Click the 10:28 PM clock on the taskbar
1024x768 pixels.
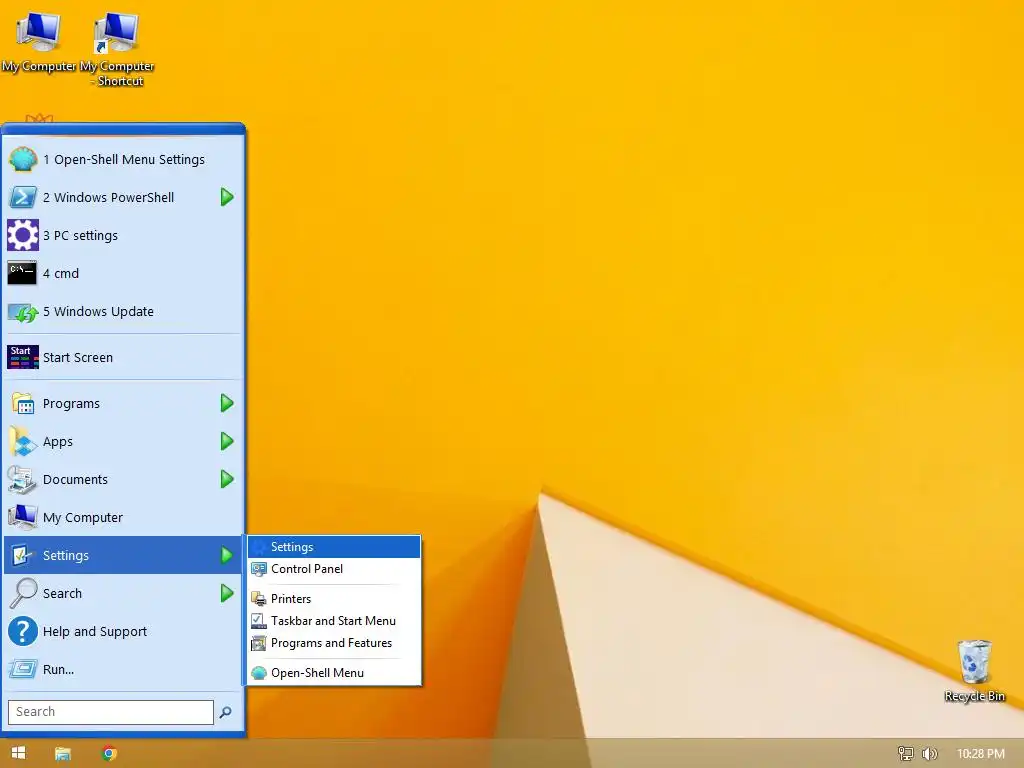tap(980, 754)
